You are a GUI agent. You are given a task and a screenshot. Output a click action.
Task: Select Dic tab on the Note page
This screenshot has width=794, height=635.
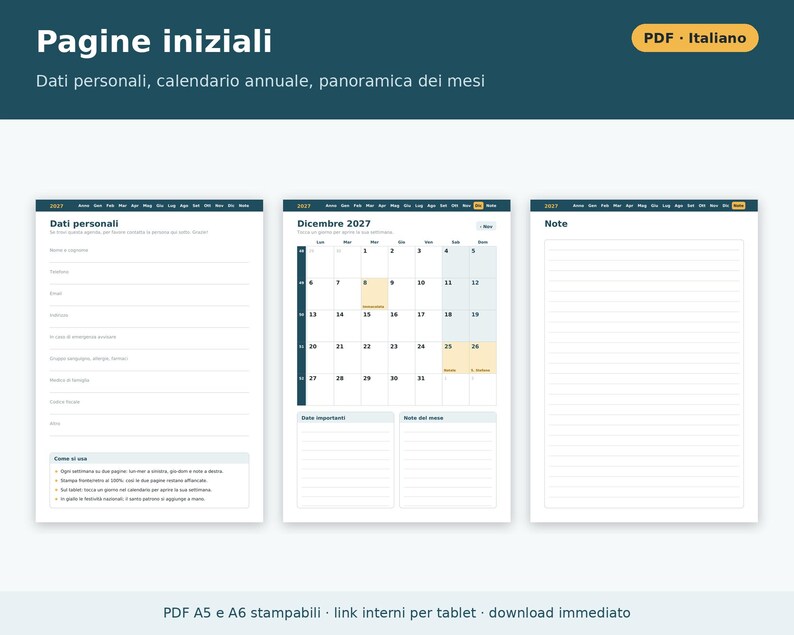click(x=726, y=206)
